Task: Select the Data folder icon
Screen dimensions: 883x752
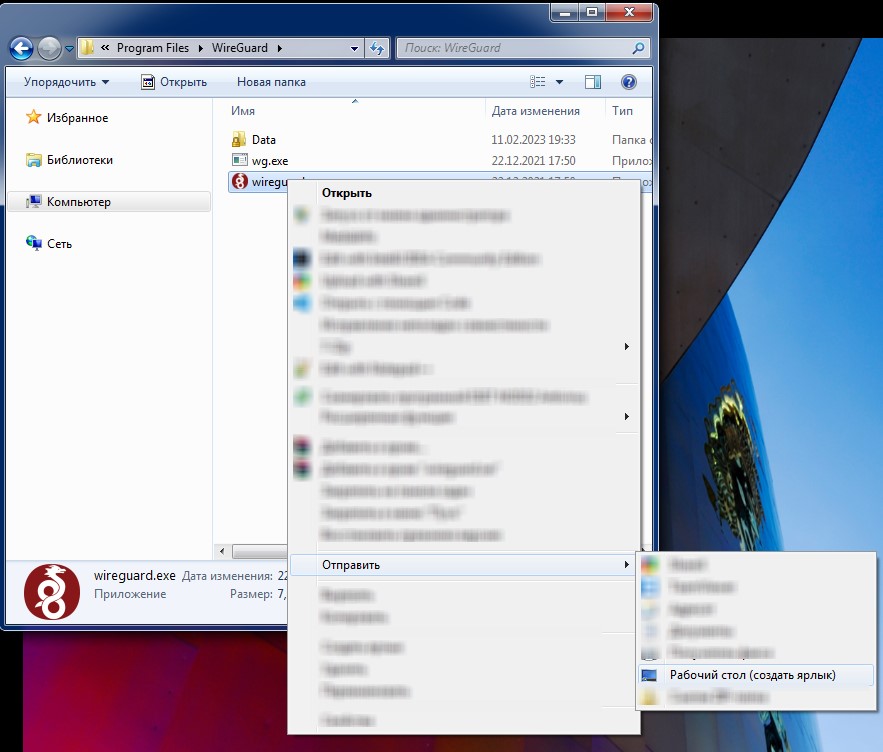Action: click(239, 140)
